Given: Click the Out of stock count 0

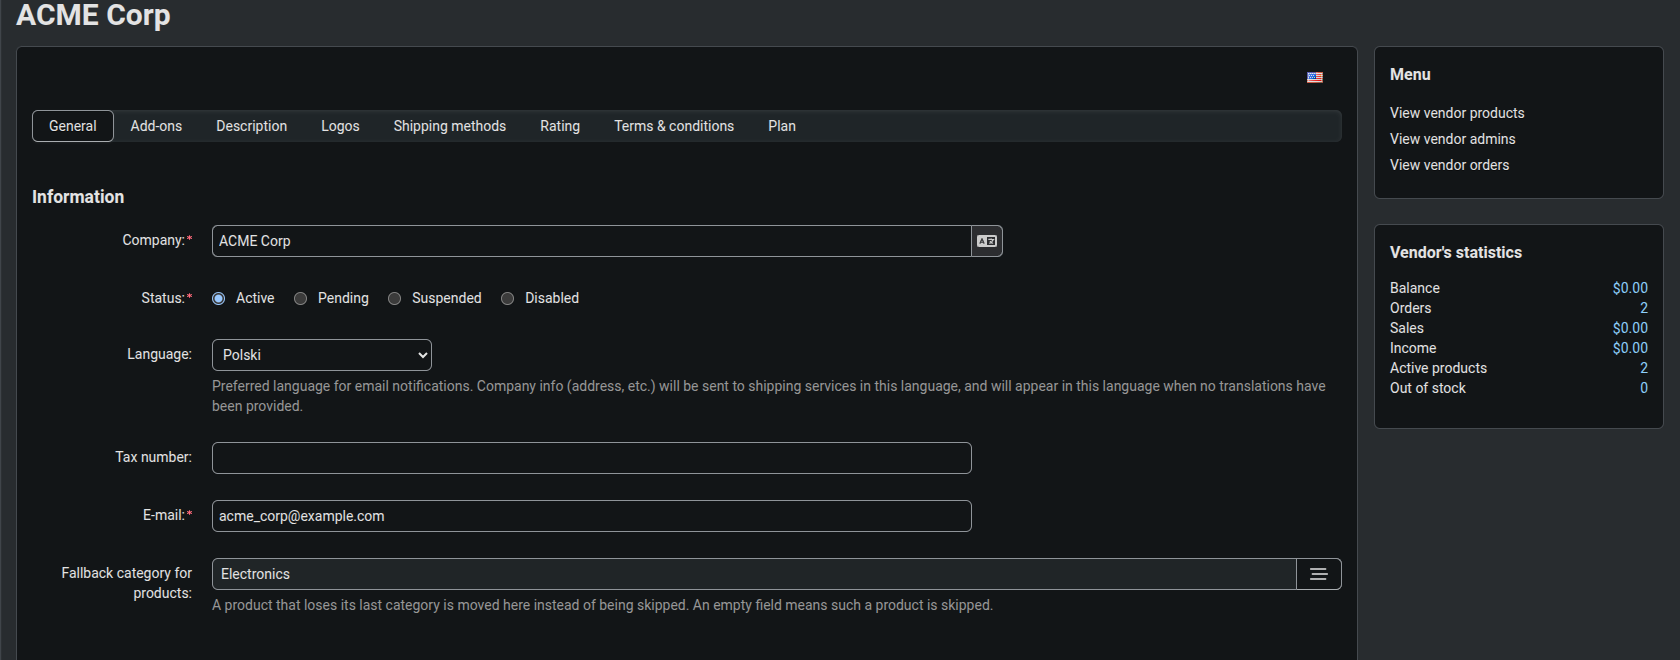Looking at the screenshot, I should pyautogui.click(x=1643, y=388).
